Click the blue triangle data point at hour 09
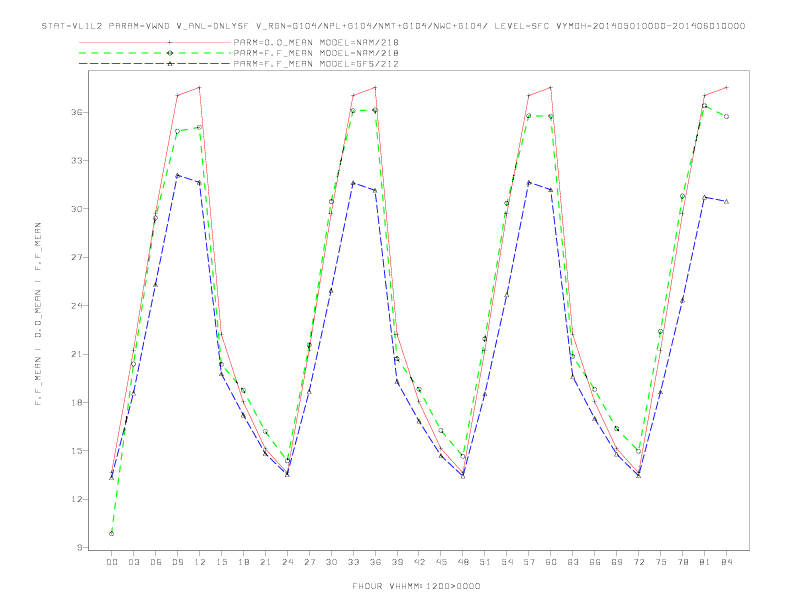The width and height of the screenshot is (792, 612). (177, 175)
